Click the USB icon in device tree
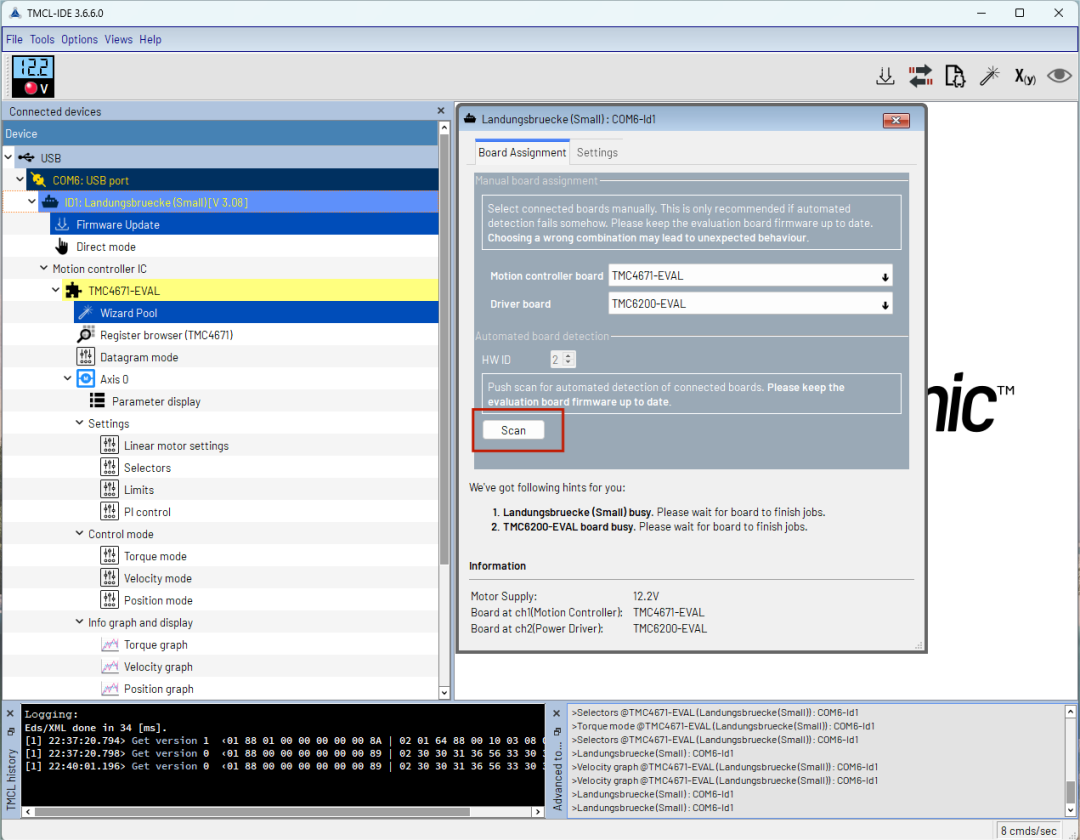This screenshot has width=1080, height=840. [x=26, y=158]
